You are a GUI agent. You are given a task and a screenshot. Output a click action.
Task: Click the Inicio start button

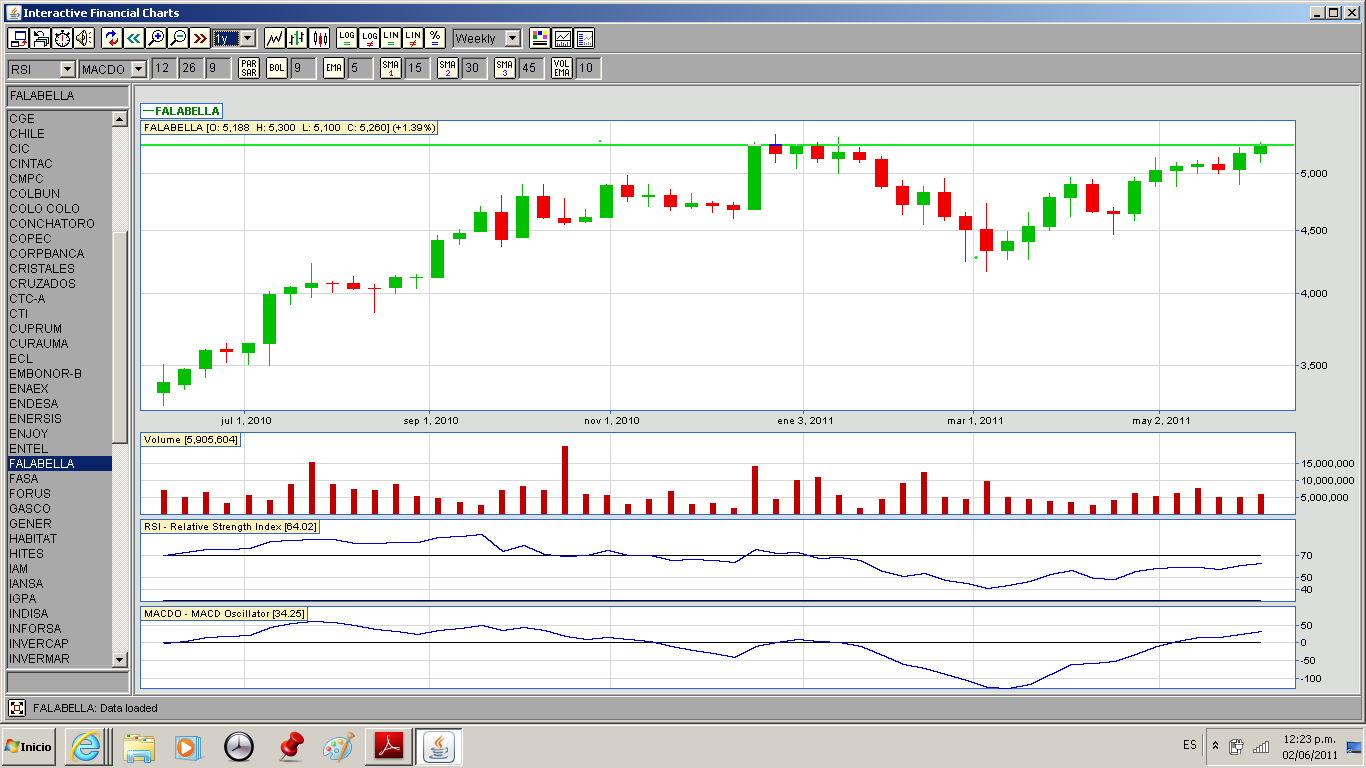(x=29, y=746)
